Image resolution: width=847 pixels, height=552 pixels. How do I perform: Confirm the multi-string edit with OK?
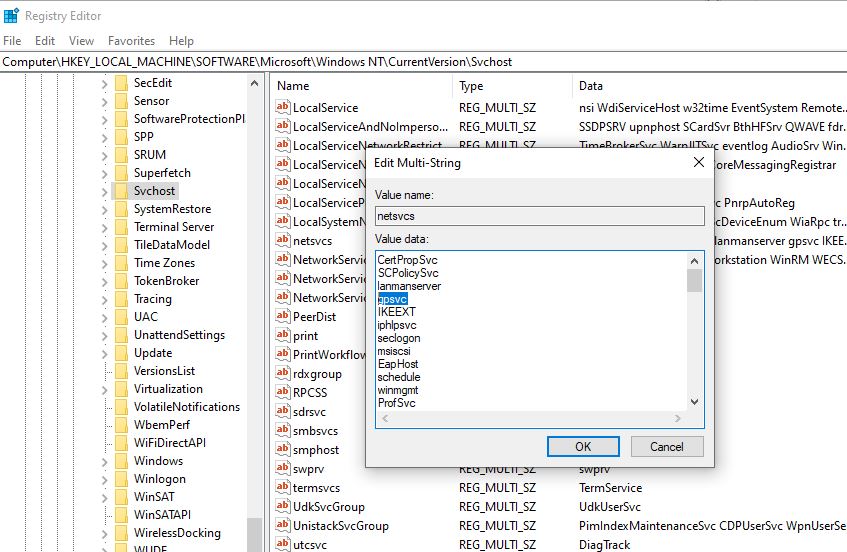583,447
